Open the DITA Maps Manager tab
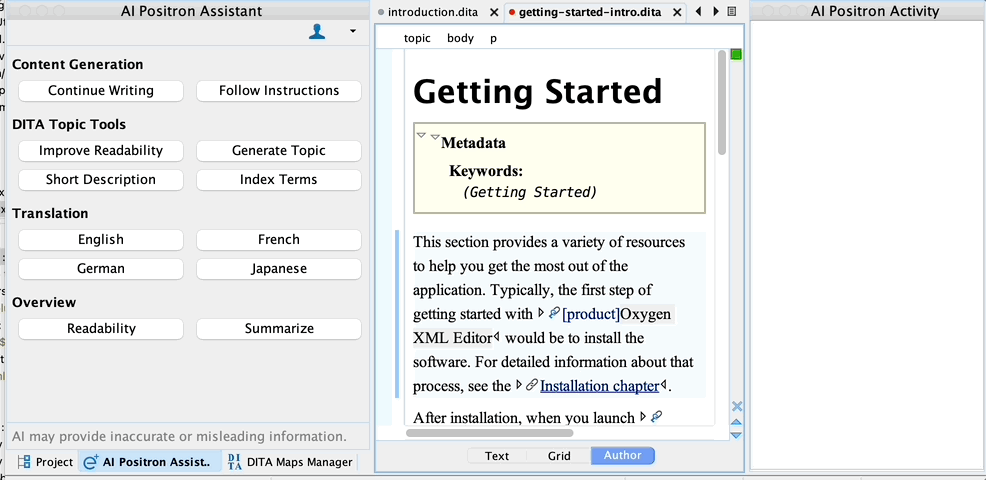 (289, 462)
